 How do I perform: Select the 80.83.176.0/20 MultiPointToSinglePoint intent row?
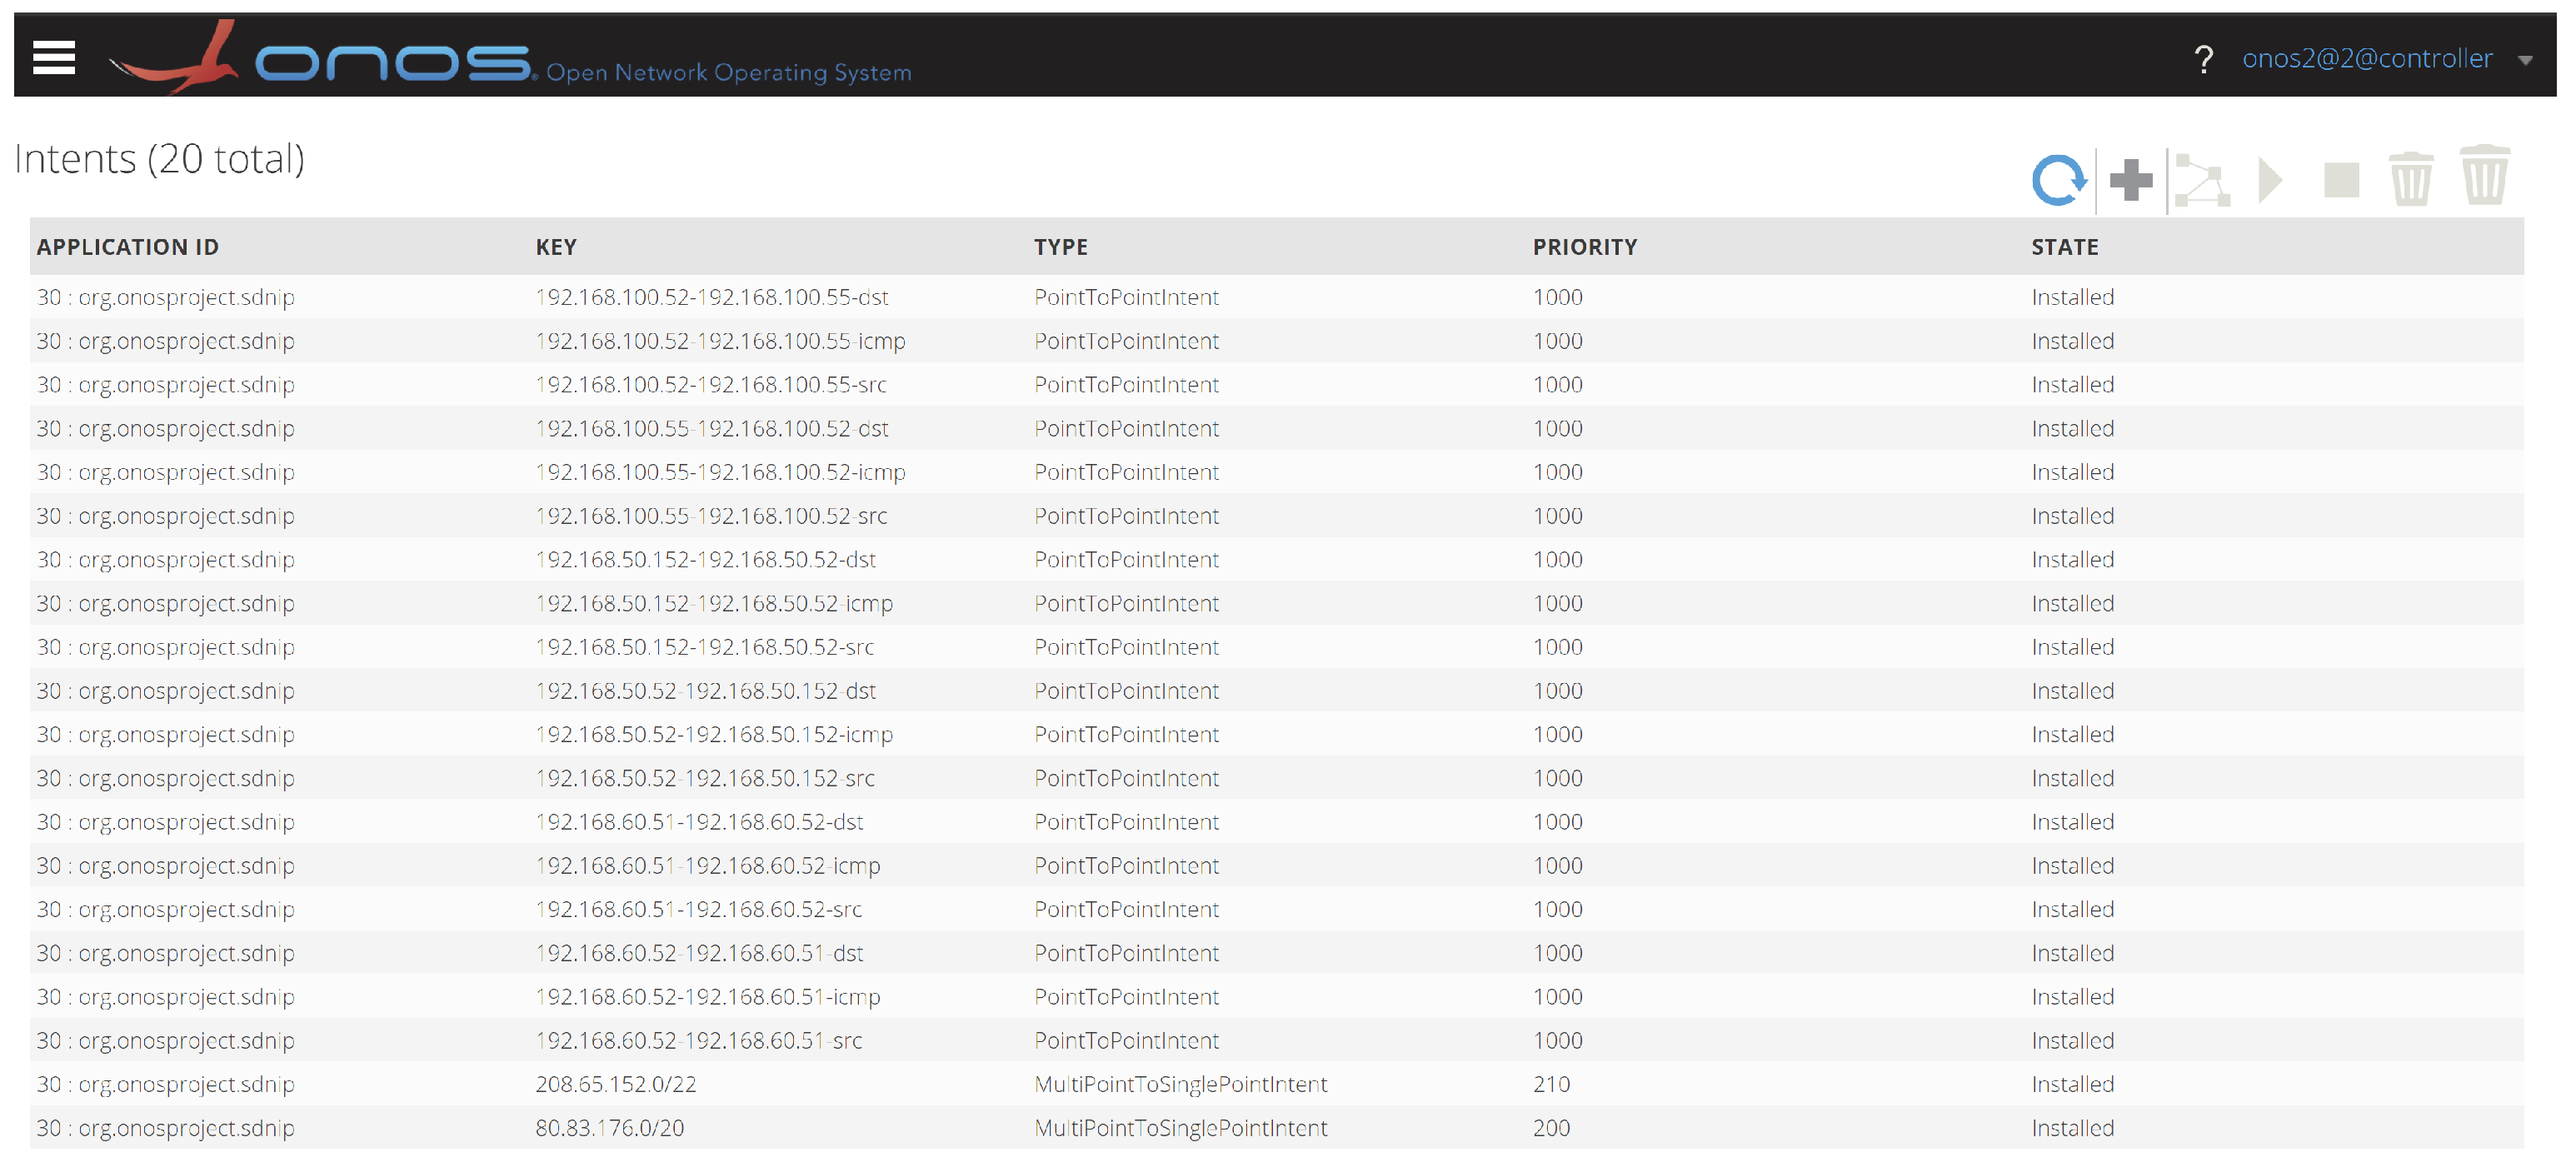pyautogui.click(x=610, y=1129)
